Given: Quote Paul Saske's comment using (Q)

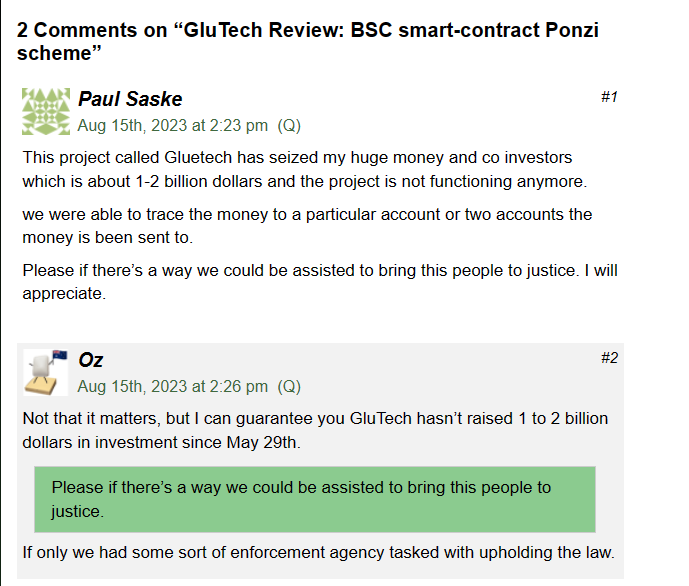Looking at the screenshot, I should 289,126.
